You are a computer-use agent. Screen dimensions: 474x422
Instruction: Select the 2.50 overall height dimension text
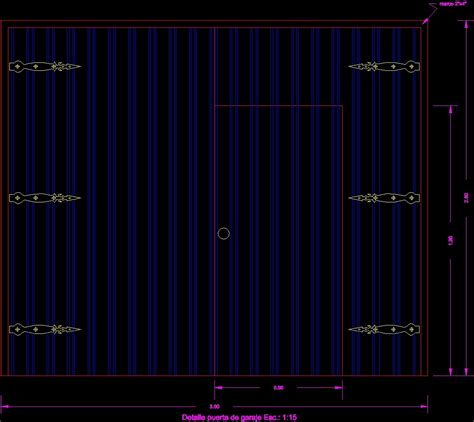466,198
